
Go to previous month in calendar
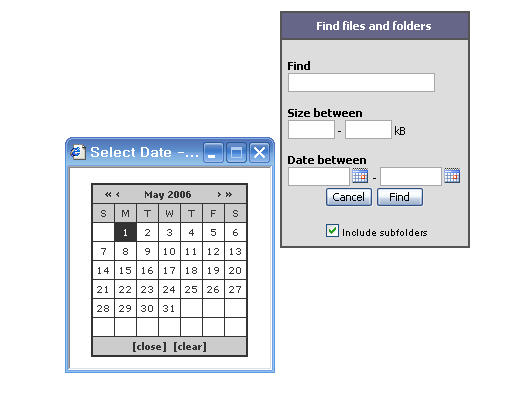(x=118, y=194)
